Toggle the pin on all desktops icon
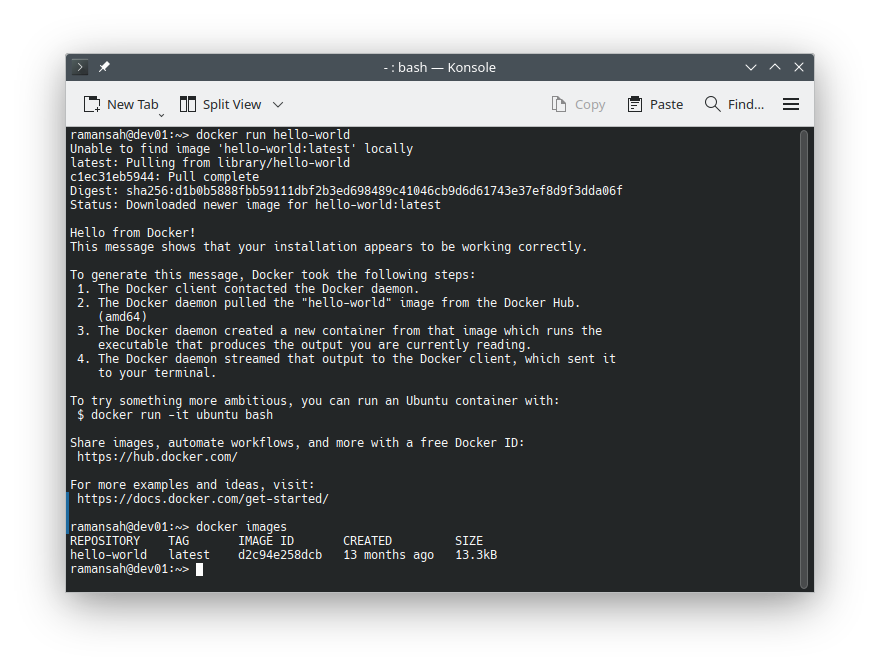 [104, 67]
